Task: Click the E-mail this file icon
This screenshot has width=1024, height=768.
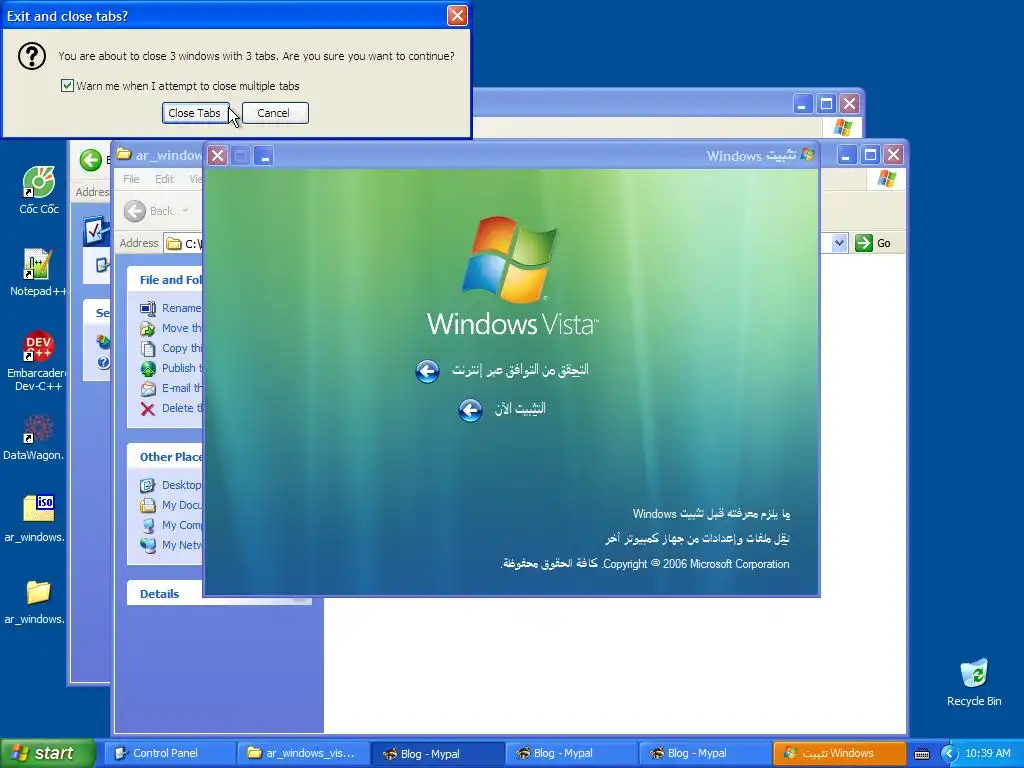Action: pyautogui.click(x=148, y=389)
